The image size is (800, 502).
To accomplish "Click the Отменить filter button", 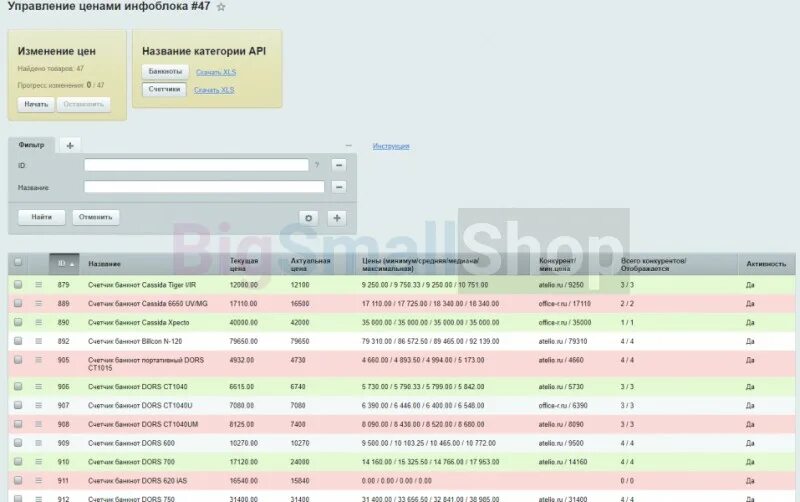I will pos(95,217).
